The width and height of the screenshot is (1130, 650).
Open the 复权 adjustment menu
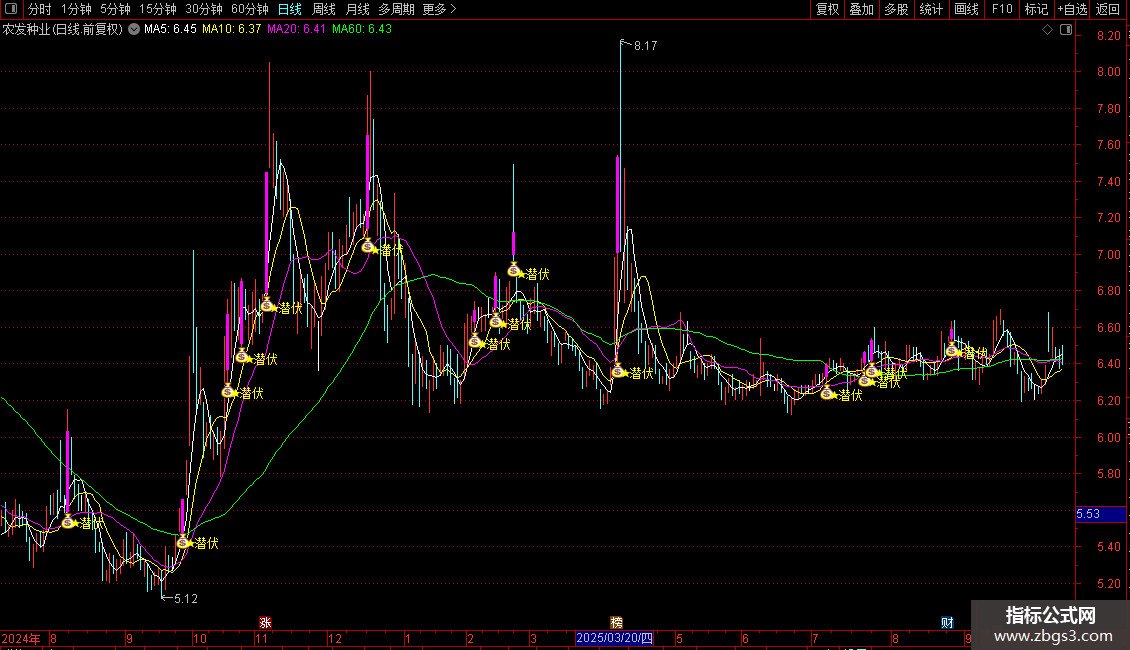(x=827, y=9)
